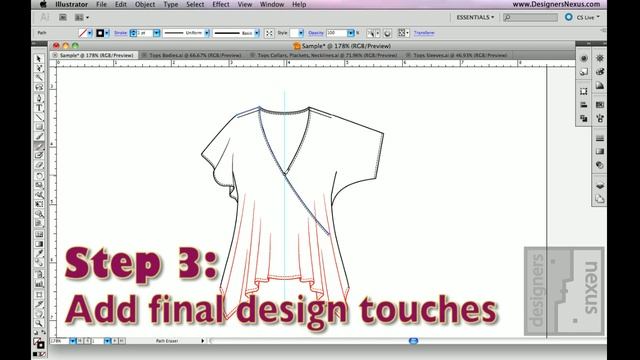Open the Align panel icon
Viewport: 640px width, 360px height.
(584, 105)
